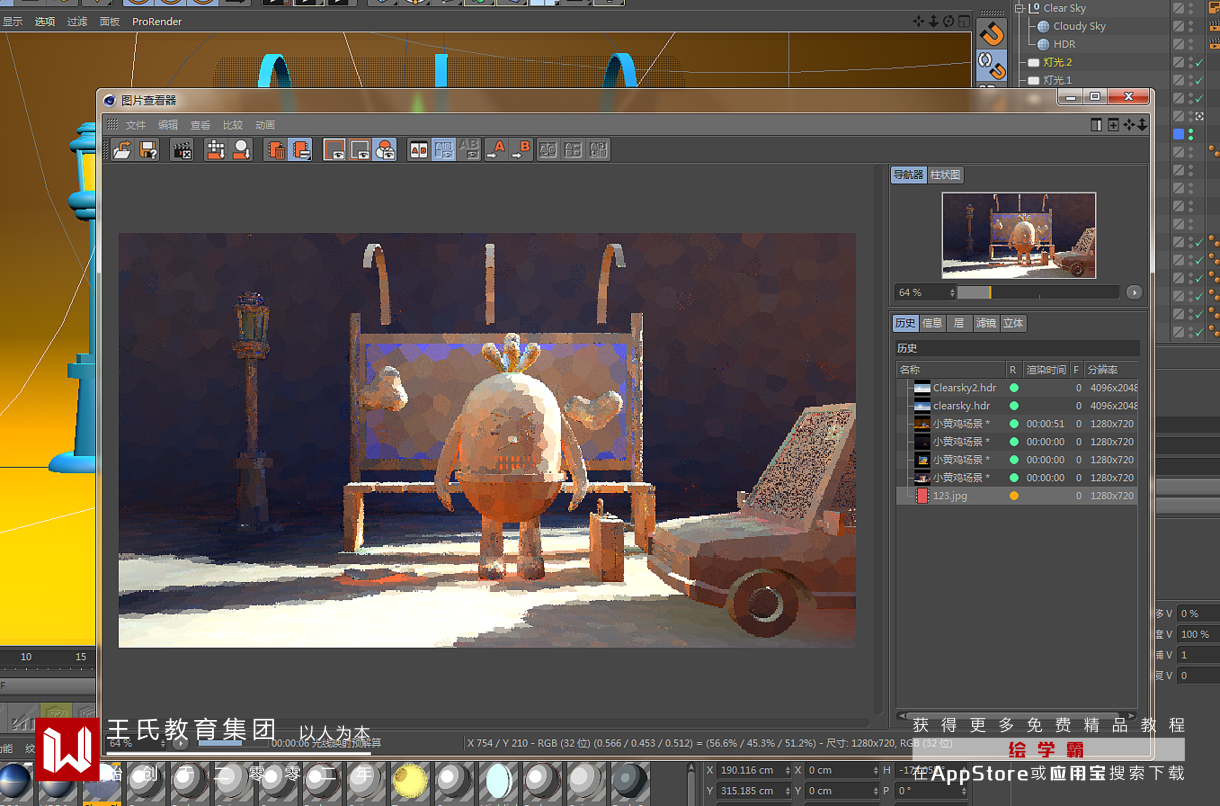1220x806 pixels.
Task: Click the set as A icon
Action: point(496,150)
